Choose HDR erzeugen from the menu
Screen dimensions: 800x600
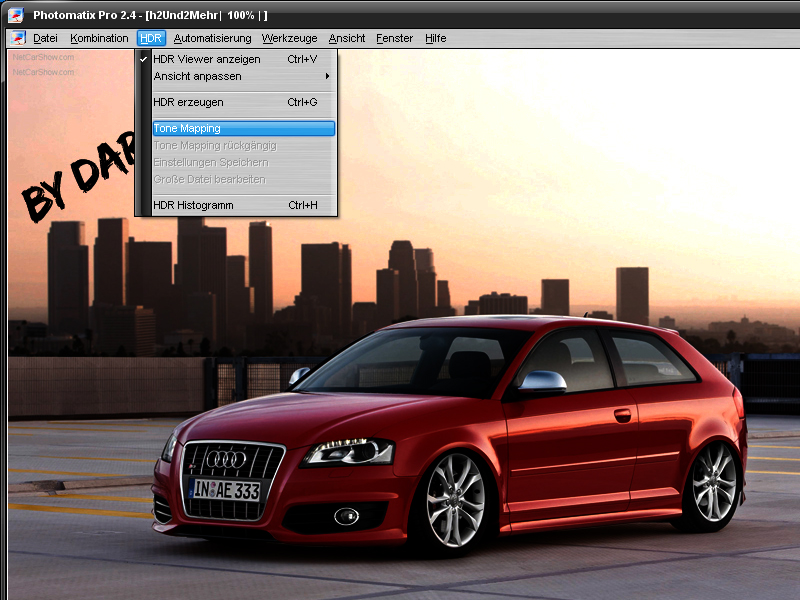[x=188, y=102]
